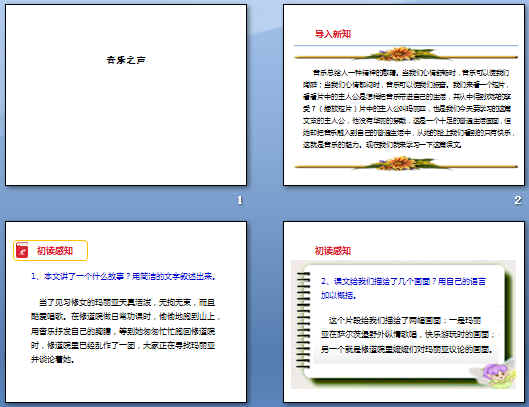The height and width of the screenshot is (407, 529).
Task: Select the black body paragraph on slide 2
Action: coord(408,109)
